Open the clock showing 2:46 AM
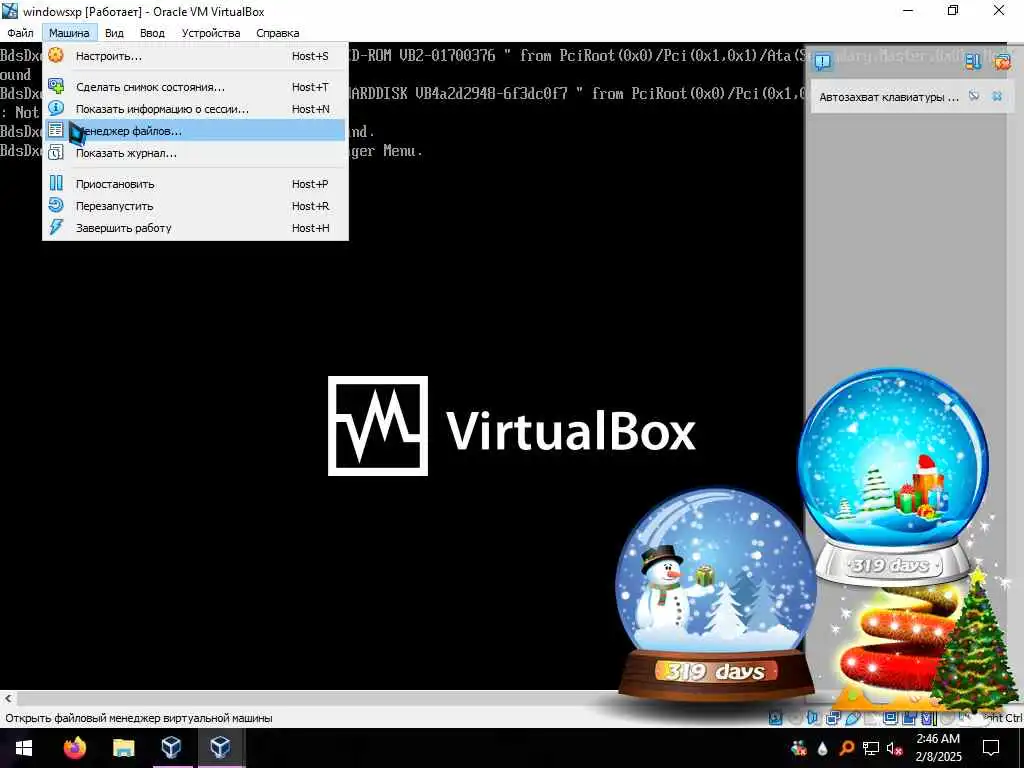This screenshot has height=768, width=1024. (x=938, y=748)
